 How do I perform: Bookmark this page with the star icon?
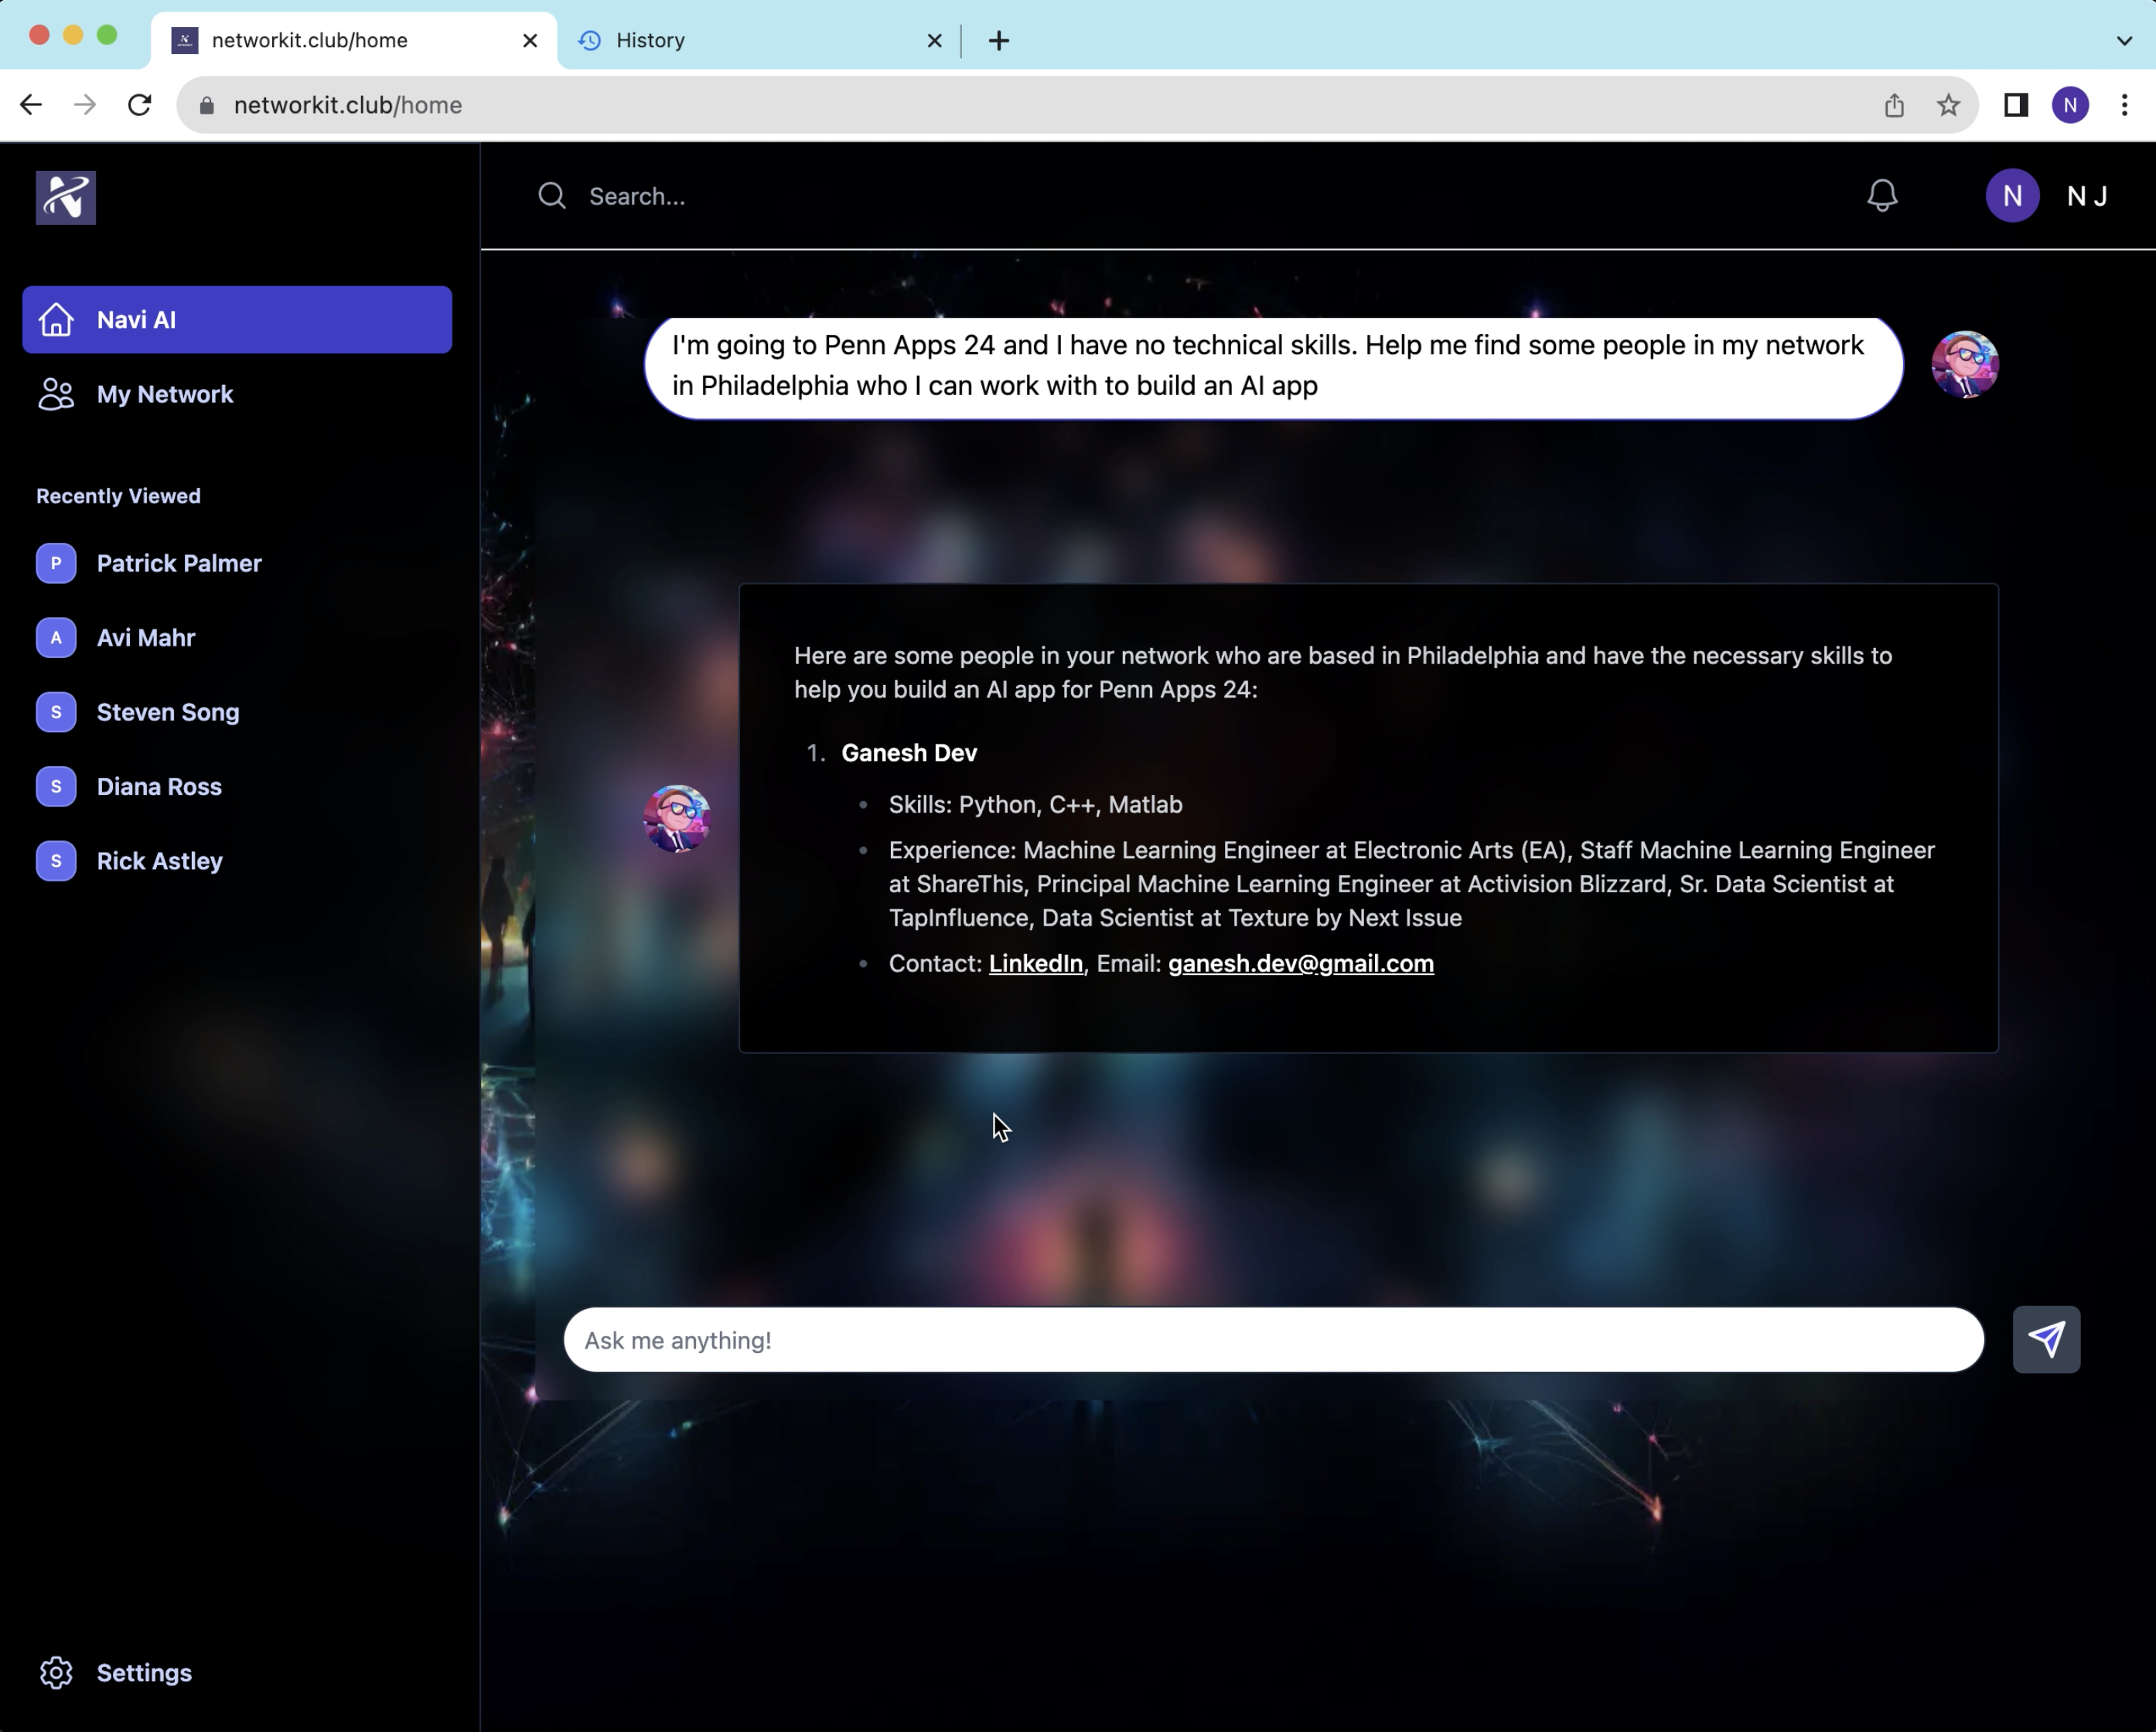pos(1947,105)
